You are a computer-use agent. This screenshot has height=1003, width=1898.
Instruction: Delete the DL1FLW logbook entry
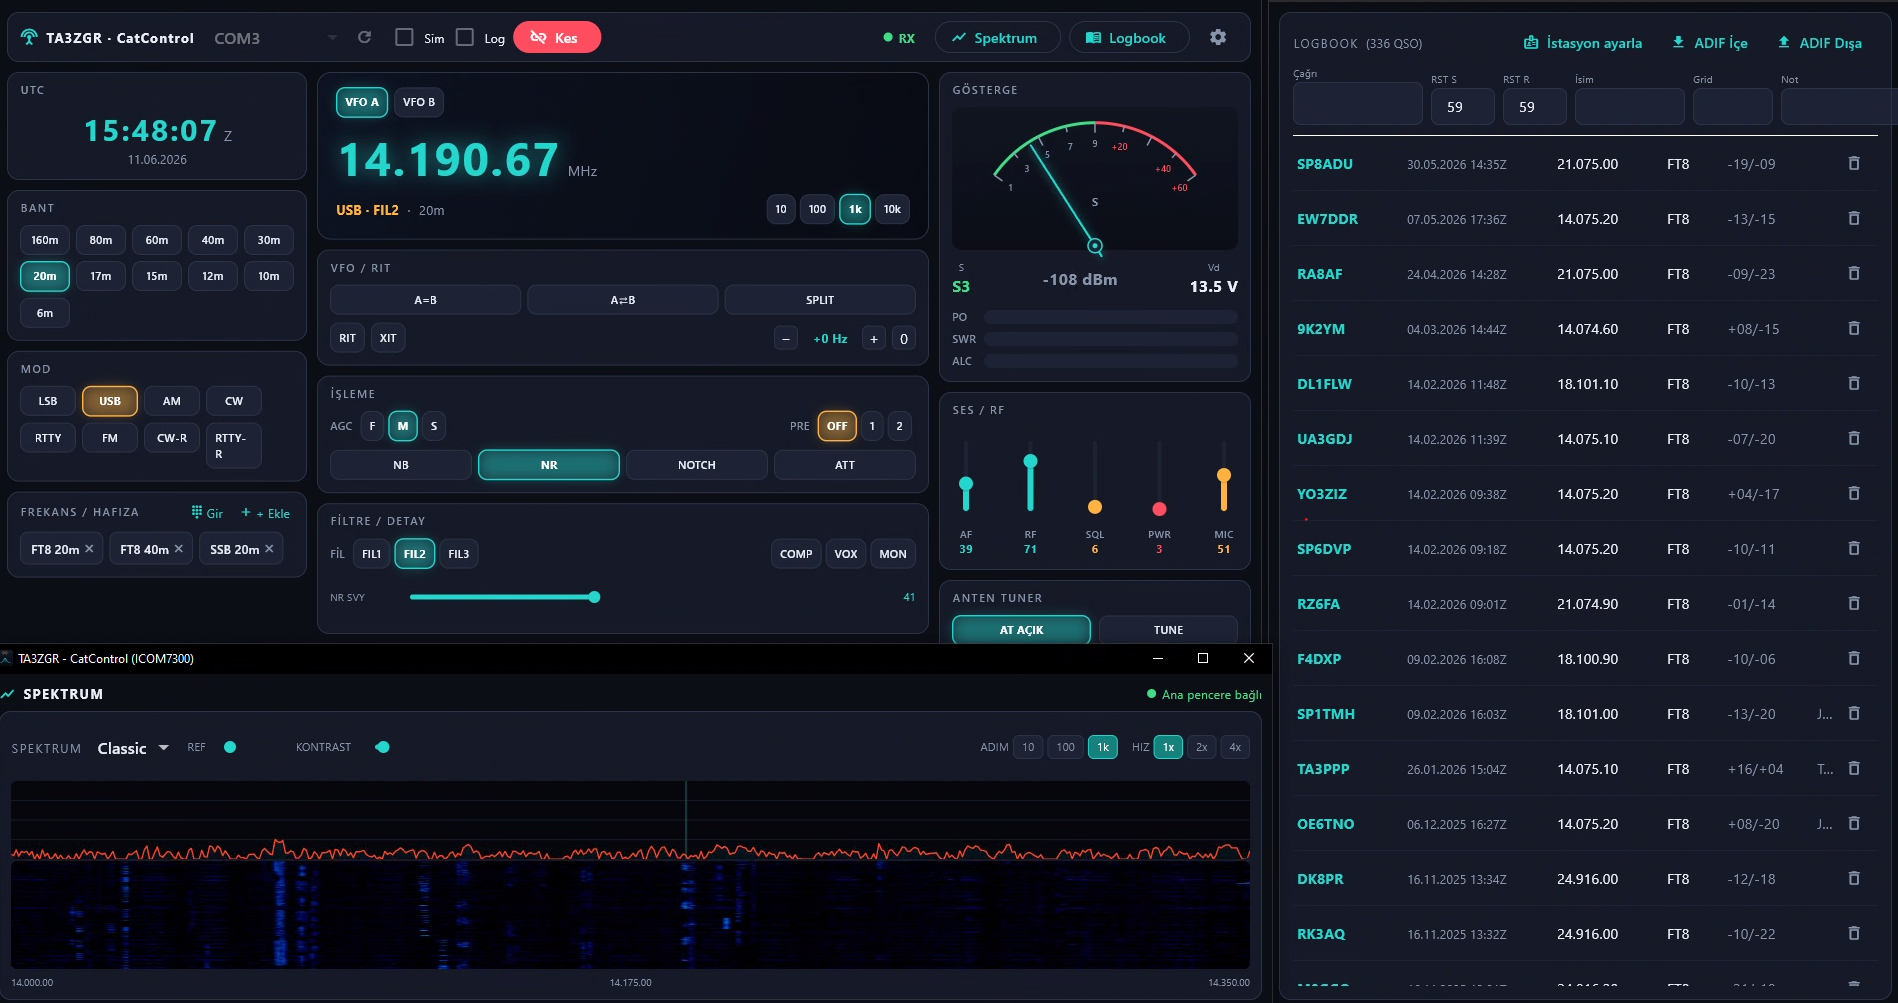click(1854, 383)
